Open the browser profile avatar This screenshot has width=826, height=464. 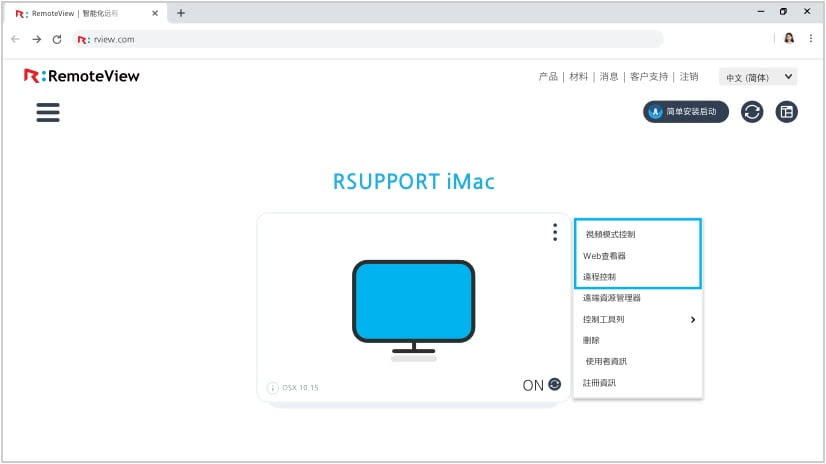(789, 38)
